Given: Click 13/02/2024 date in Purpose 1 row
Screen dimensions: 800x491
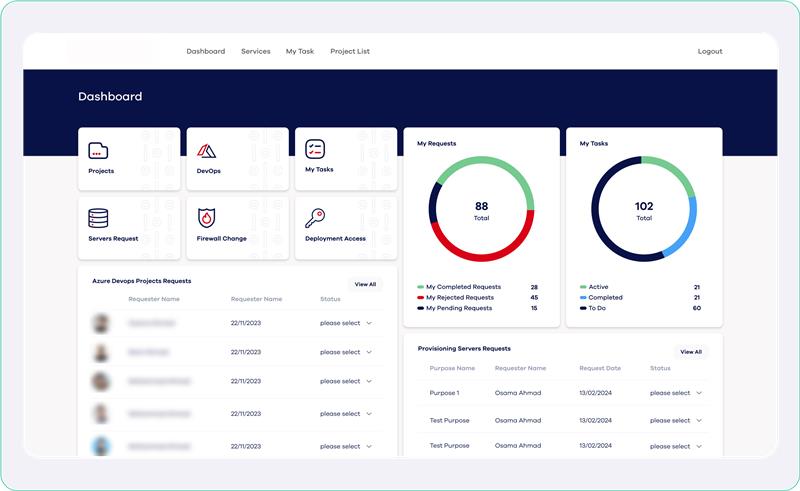Looking at the screenshot, I should tap(595, 393).
